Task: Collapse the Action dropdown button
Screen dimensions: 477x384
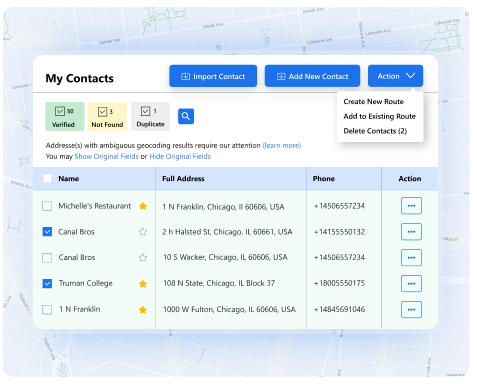Action: pos(395,76)
